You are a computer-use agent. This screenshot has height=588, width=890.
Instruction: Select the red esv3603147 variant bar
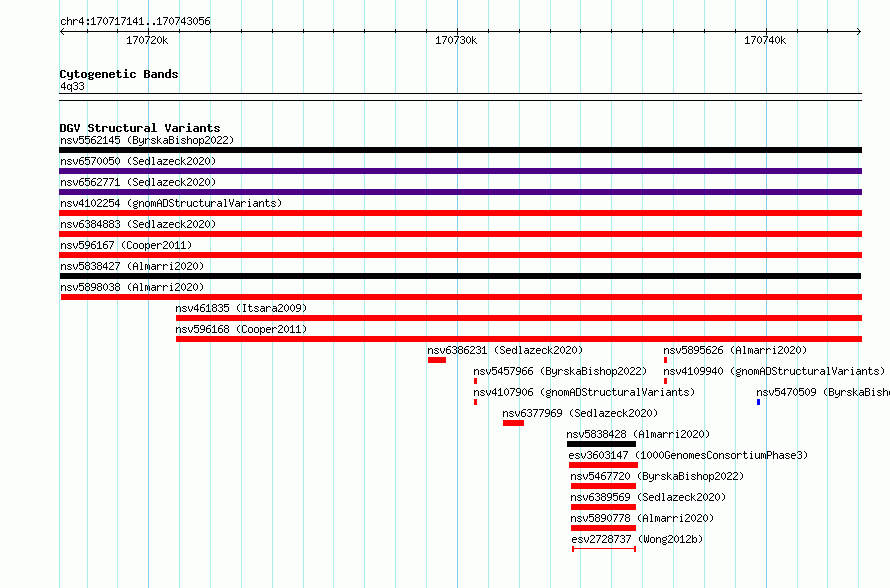pos(603,465)
